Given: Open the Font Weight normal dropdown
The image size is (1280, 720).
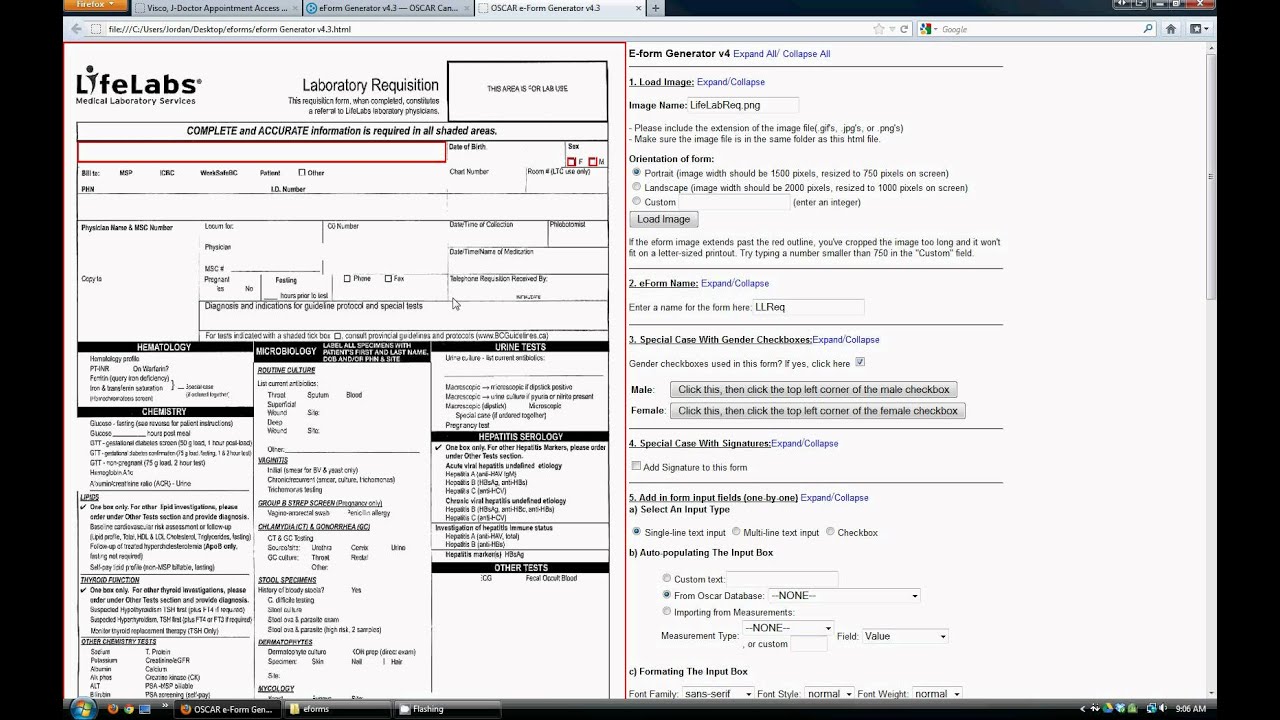Looking at the screenshot, I should 937,694.
